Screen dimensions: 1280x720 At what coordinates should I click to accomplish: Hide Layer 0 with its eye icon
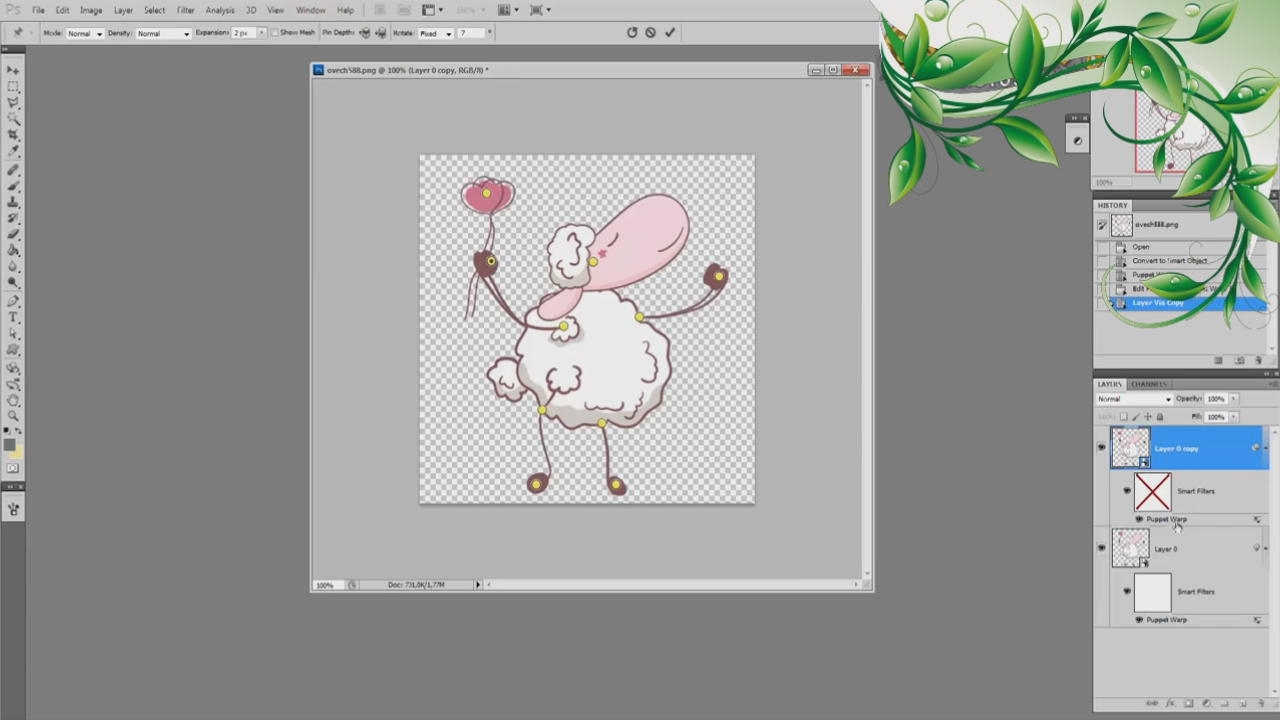click(x=1101, y=548)
